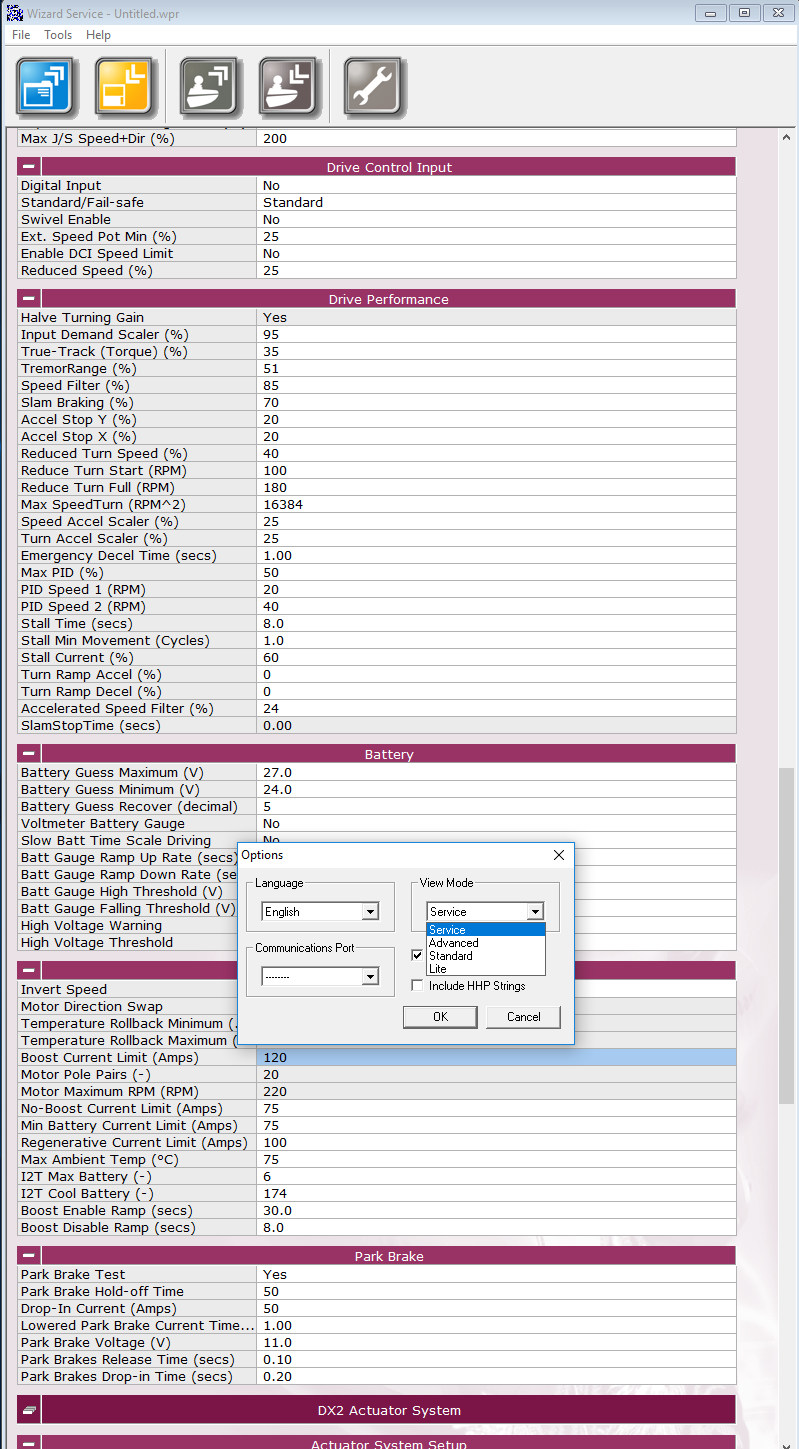799x1449 pixels.
Task: Click wheelchair icon with down-left arrows
Action: (x=290, y=86)
